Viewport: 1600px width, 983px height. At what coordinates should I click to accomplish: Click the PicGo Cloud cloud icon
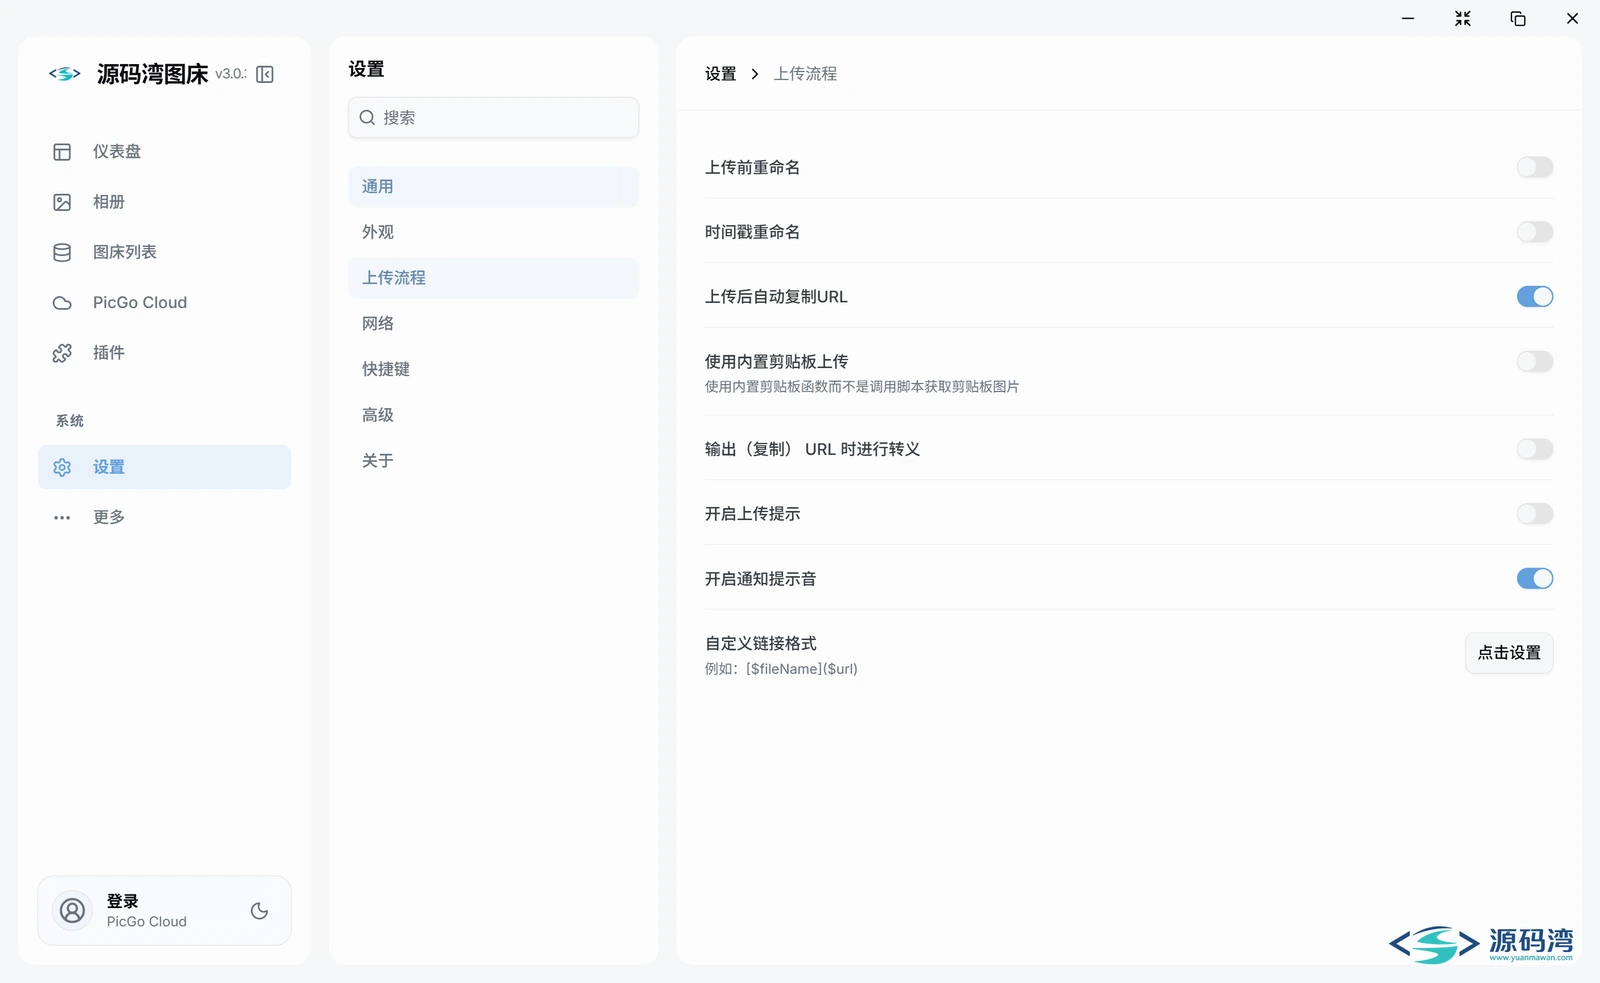click(62, 303)
